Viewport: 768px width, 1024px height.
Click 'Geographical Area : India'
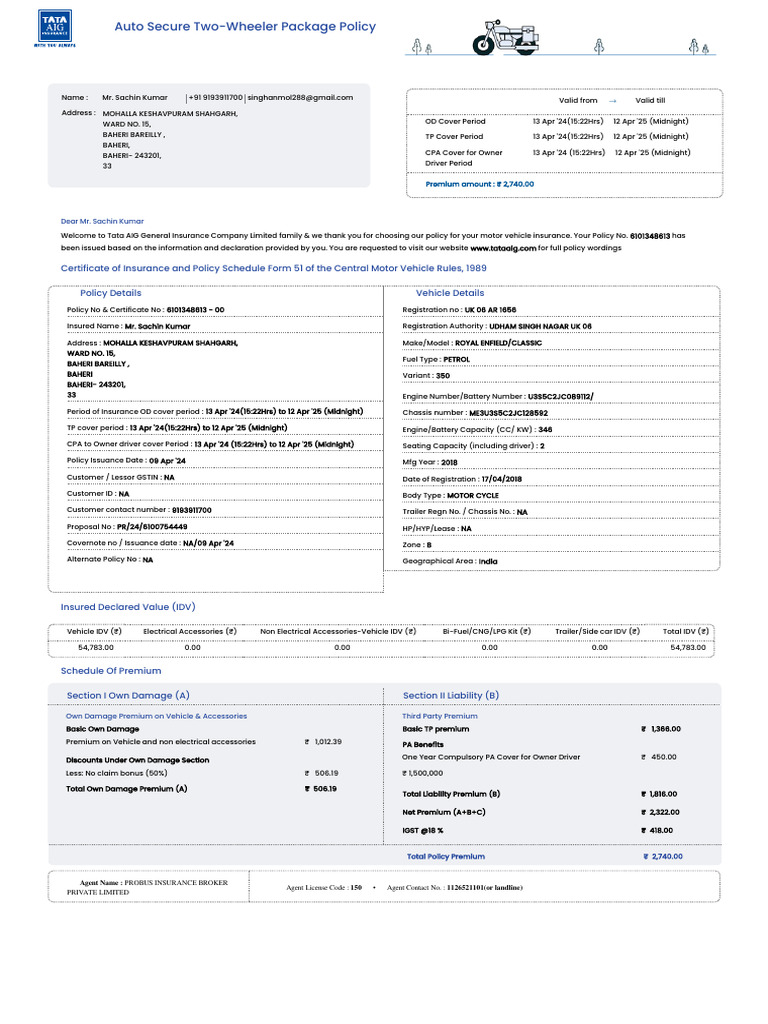pyautogui.click(x=450, y=562)
